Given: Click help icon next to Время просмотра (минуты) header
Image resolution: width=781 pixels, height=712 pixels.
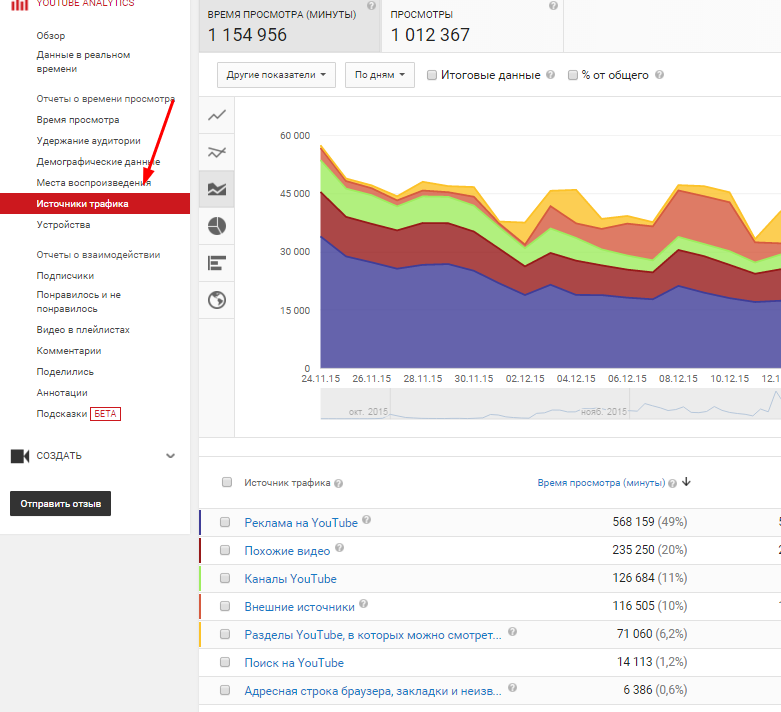Looking at the screenshot, I should click(x=371, y=5).
